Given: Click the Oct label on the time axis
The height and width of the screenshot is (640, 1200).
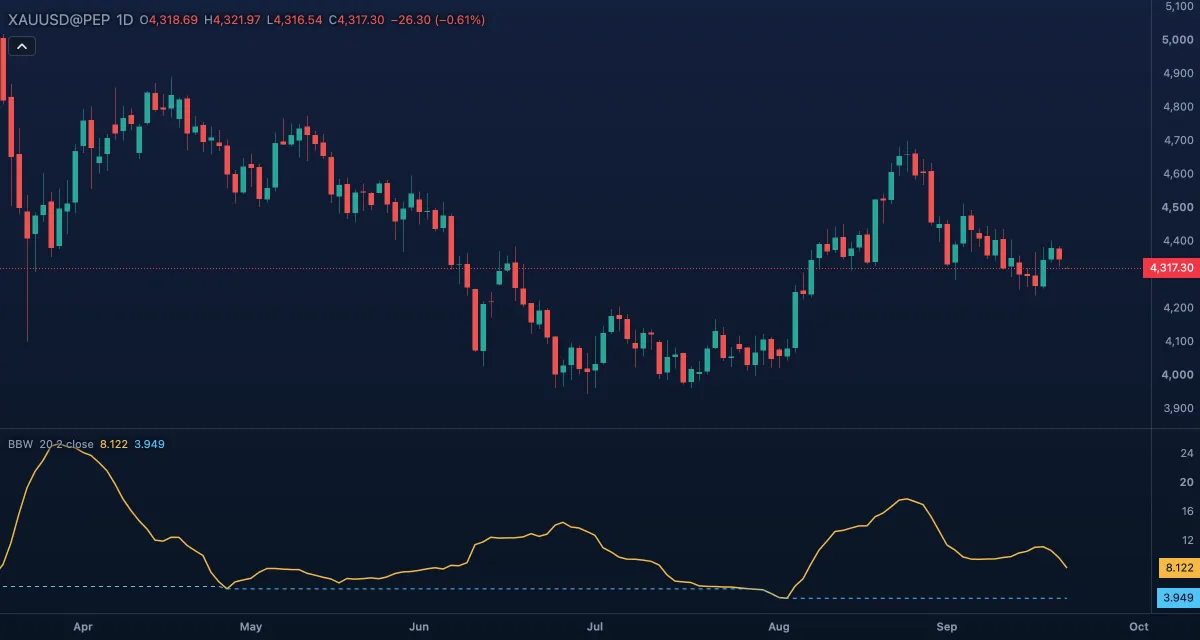Looking at the screenshot, I should pyautogui.click(x=1138, y=627).
